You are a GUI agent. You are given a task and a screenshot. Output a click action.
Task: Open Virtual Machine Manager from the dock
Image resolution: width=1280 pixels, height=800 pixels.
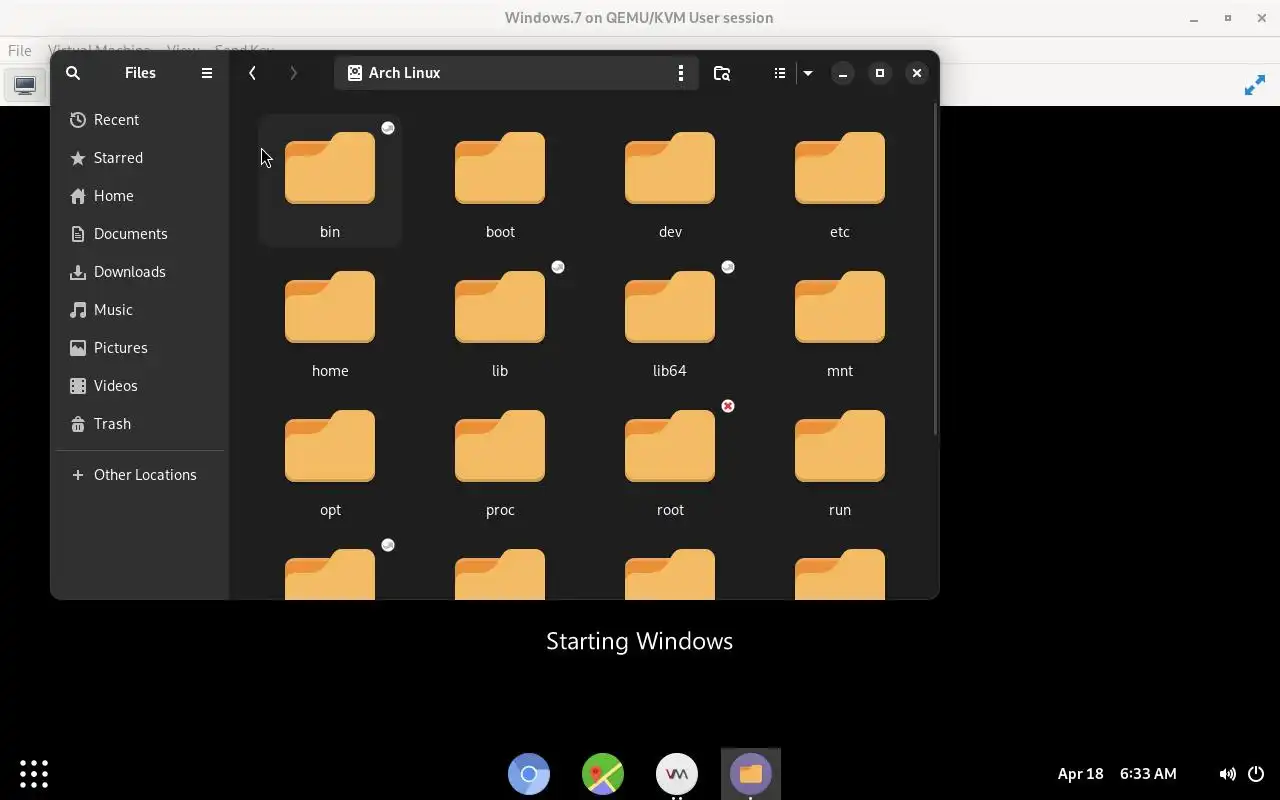click(677, 773)
